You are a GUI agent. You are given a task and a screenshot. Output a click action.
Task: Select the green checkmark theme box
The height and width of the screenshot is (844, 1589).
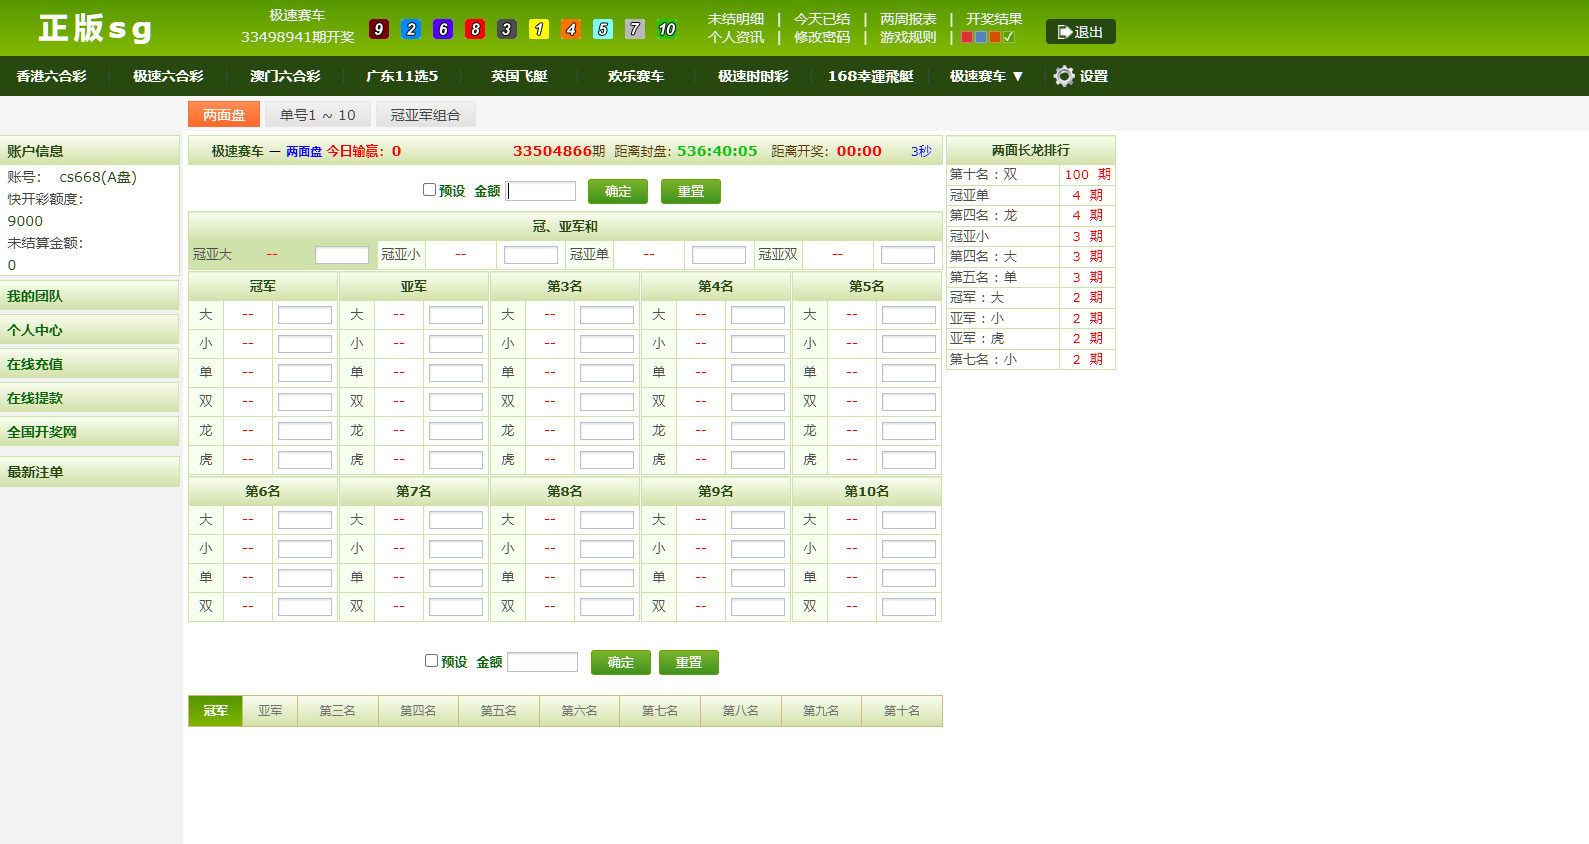pyautogui.click(x=1009, y=37)
